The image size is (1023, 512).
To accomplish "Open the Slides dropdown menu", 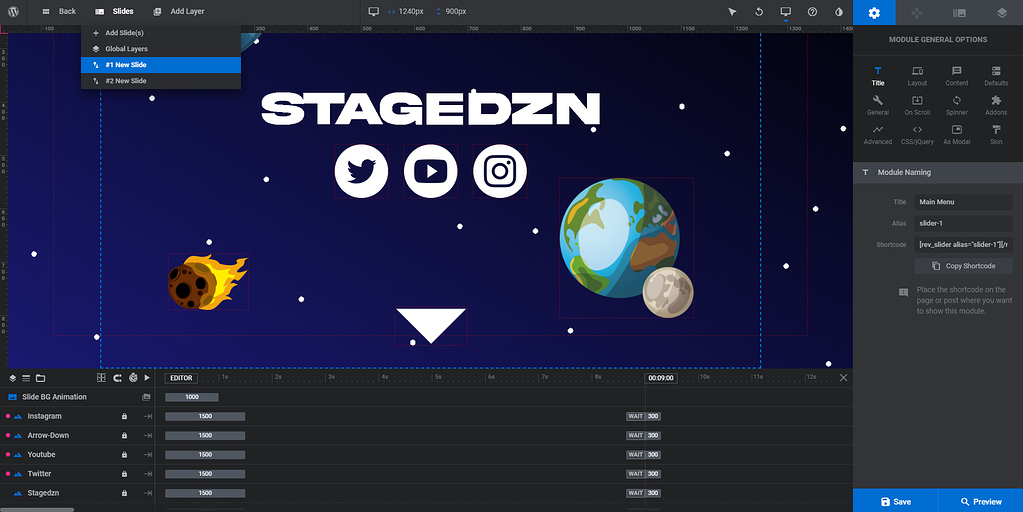I will 114,12.
